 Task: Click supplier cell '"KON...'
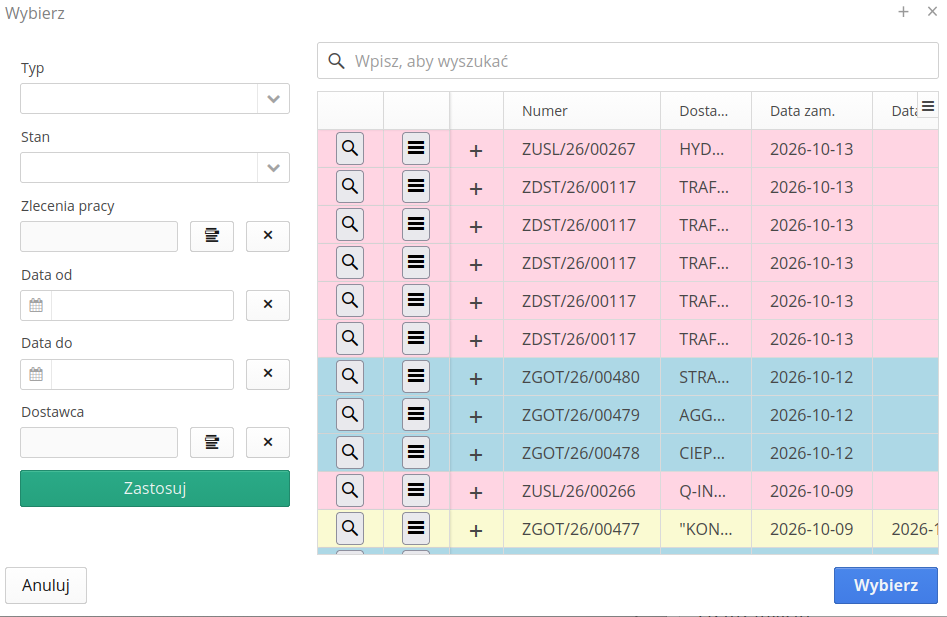(x=706, y=529)
